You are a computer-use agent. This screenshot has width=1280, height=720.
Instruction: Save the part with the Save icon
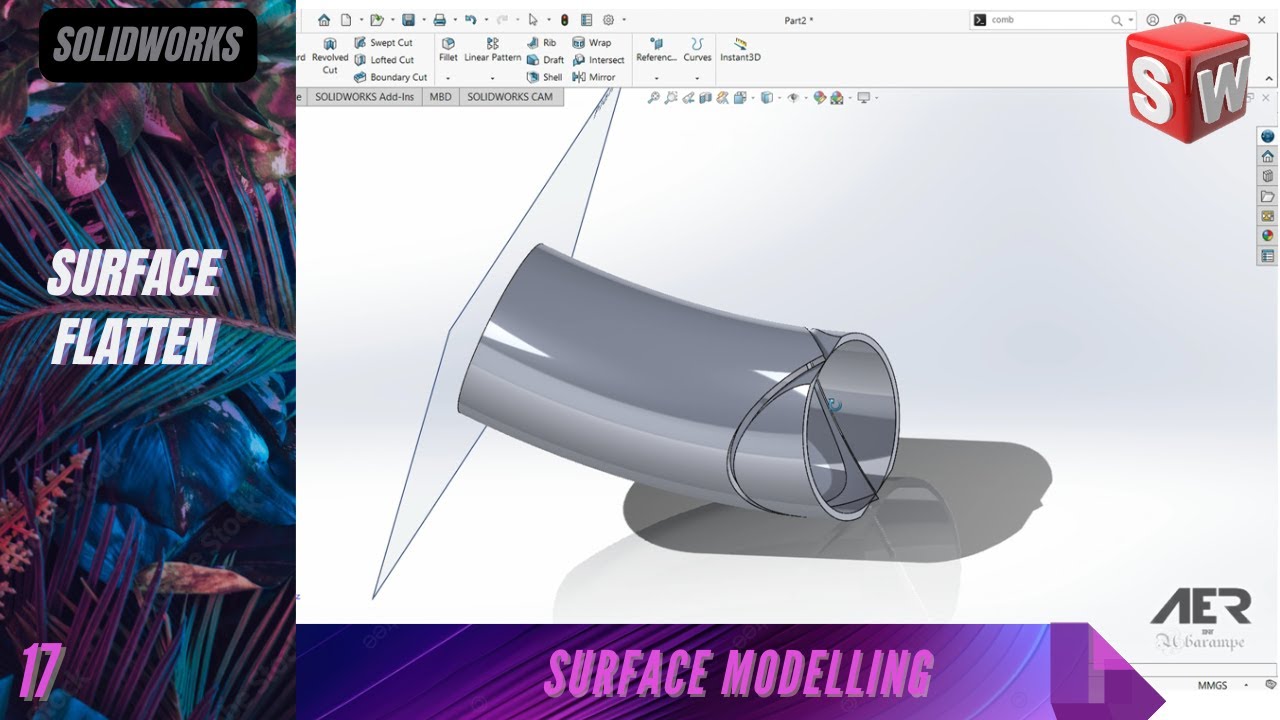[x=408, y=20]
